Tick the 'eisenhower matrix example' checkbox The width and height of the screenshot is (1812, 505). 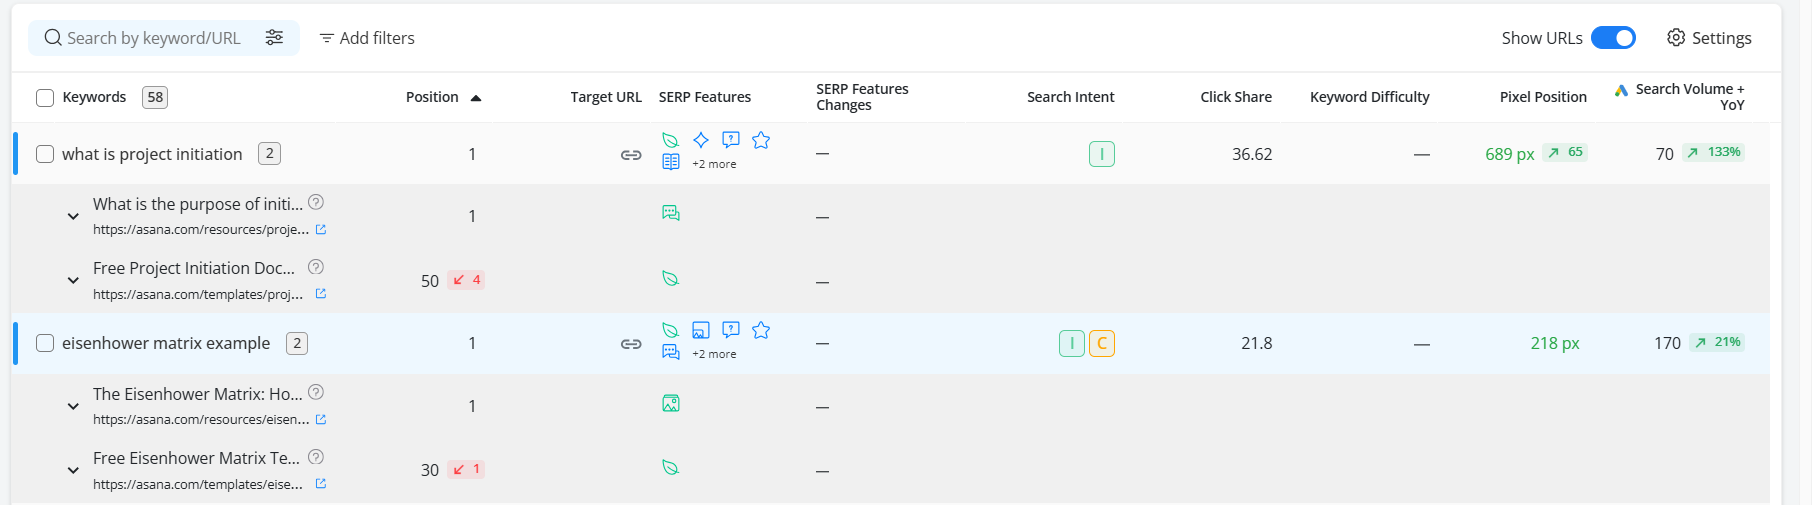click(45, 343)
